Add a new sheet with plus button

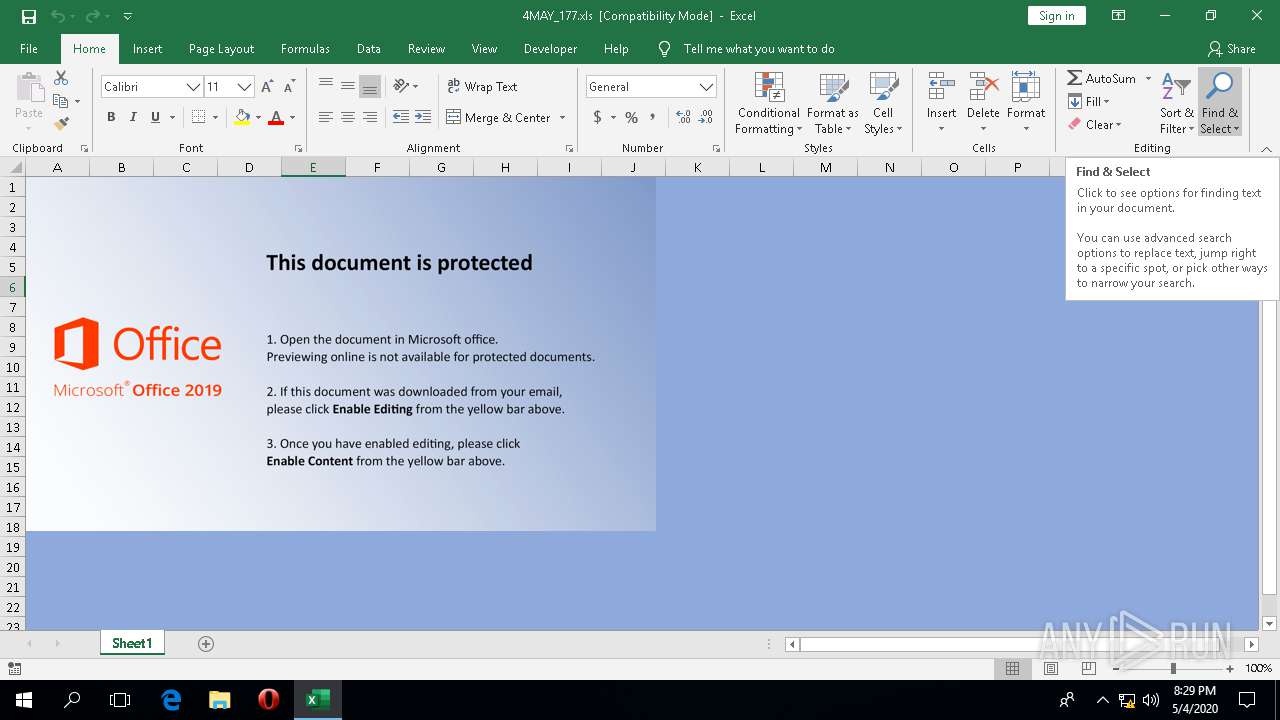coord(206,644)
